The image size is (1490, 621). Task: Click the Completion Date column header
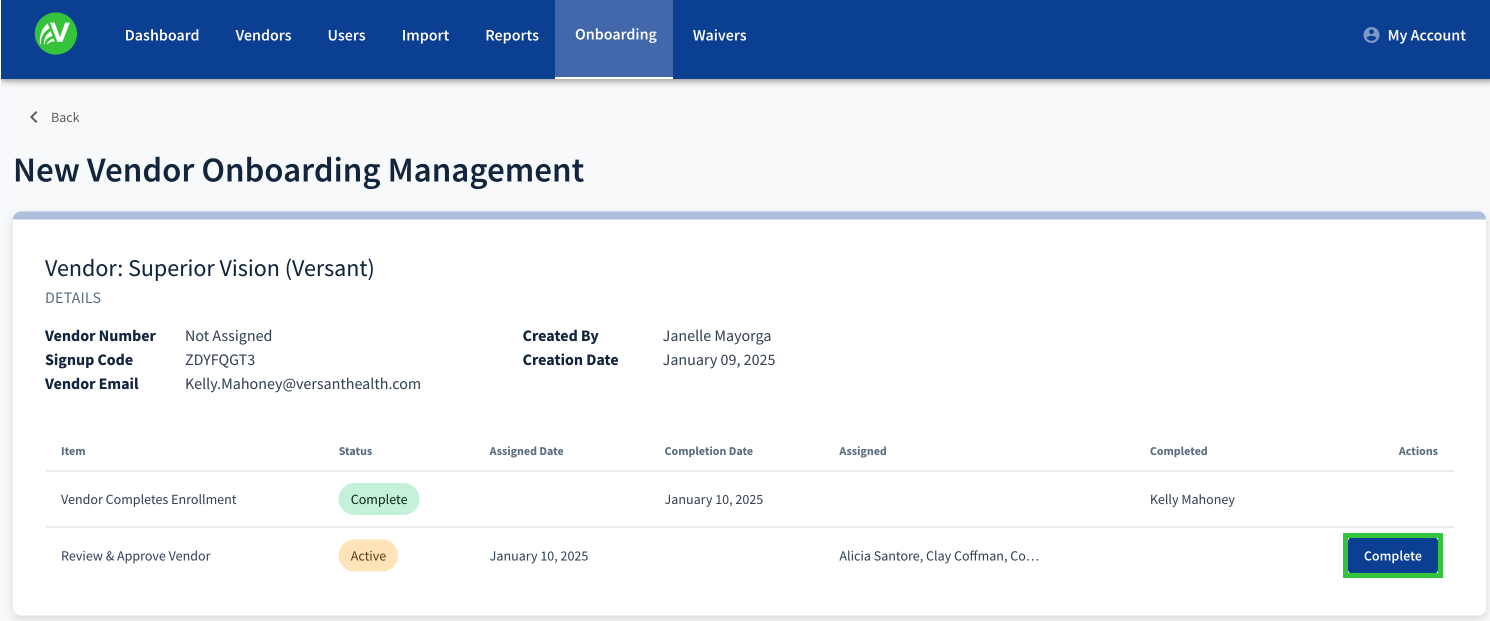coord(708,451)
